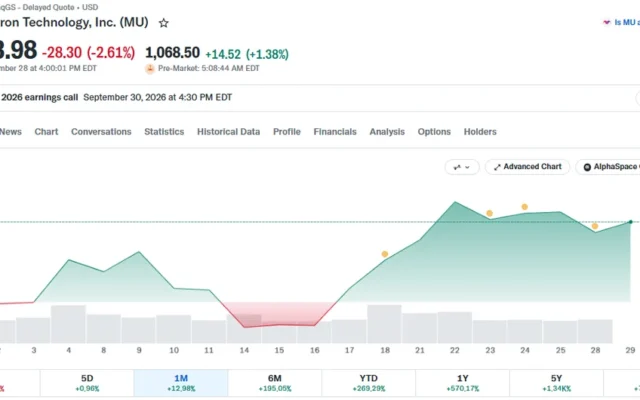Open the Analysis tab
The height and width of the screenshot is (400, 640).
pyautogui.click(x=387, y=132)
